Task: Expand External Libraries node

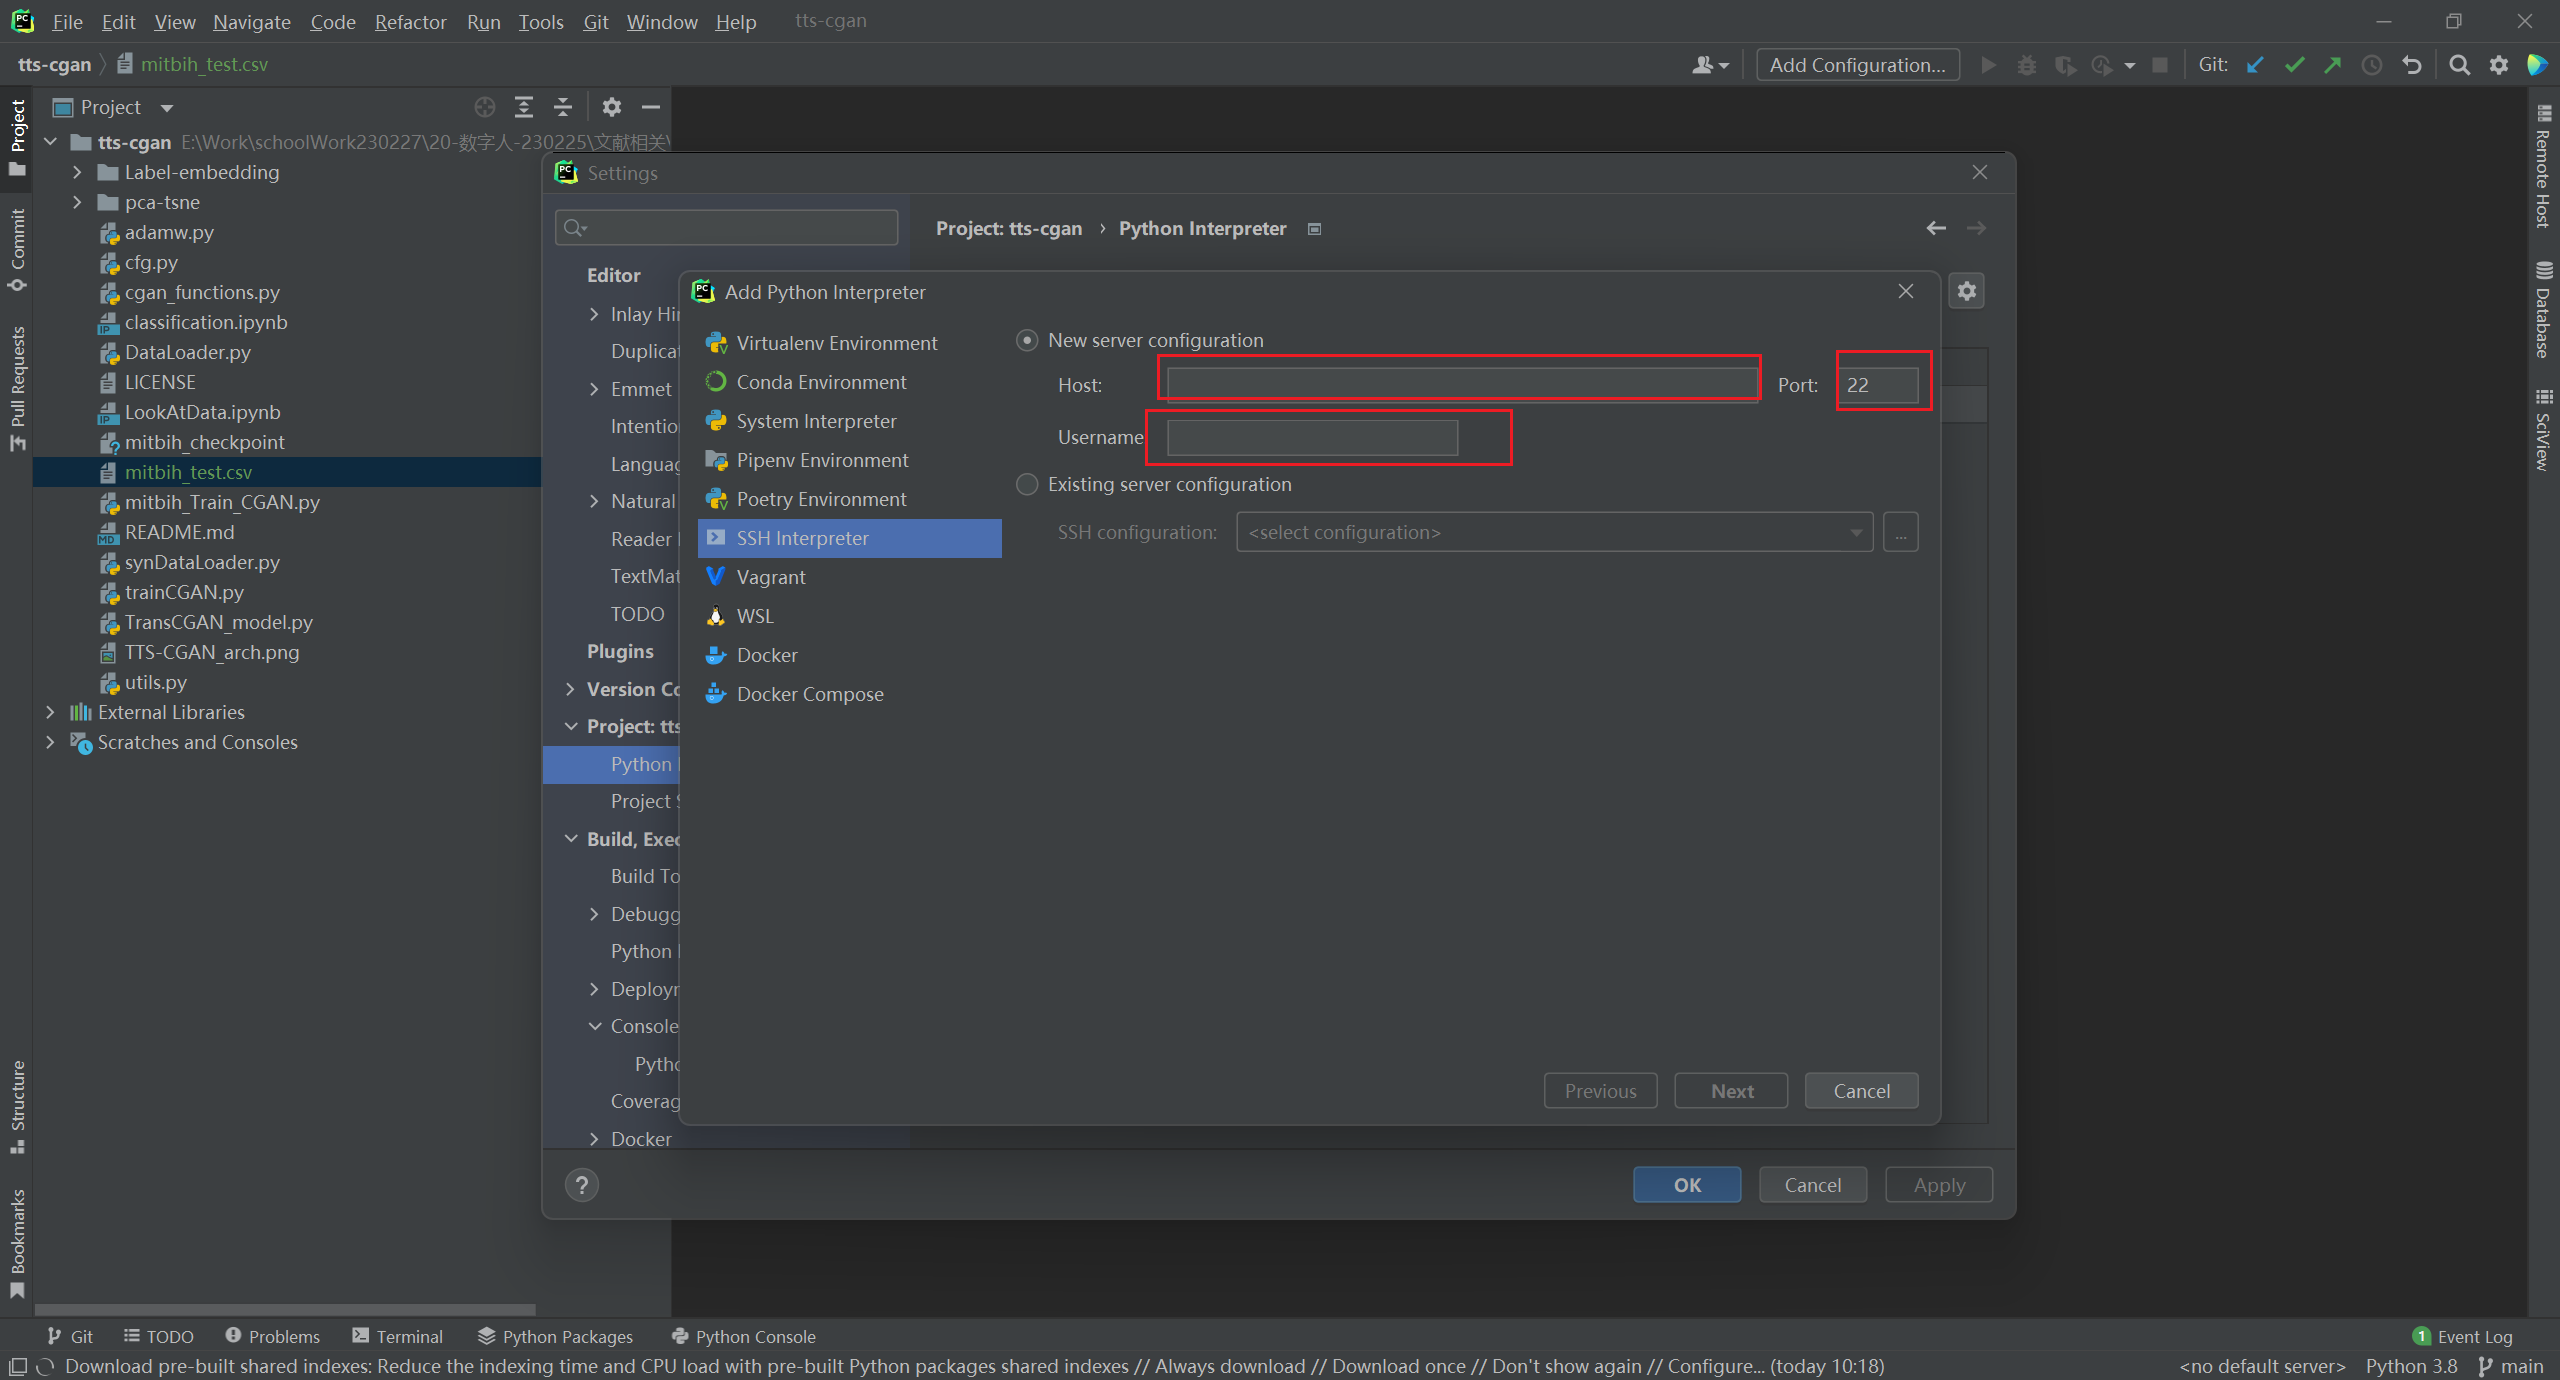Action: [x=50, y=712]
